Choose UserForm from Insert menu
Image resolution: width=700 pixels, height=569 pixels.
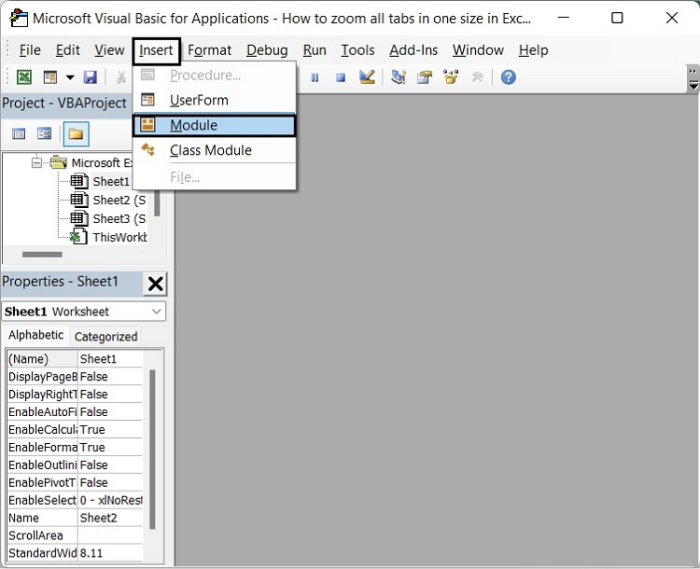tap(214, 100)
